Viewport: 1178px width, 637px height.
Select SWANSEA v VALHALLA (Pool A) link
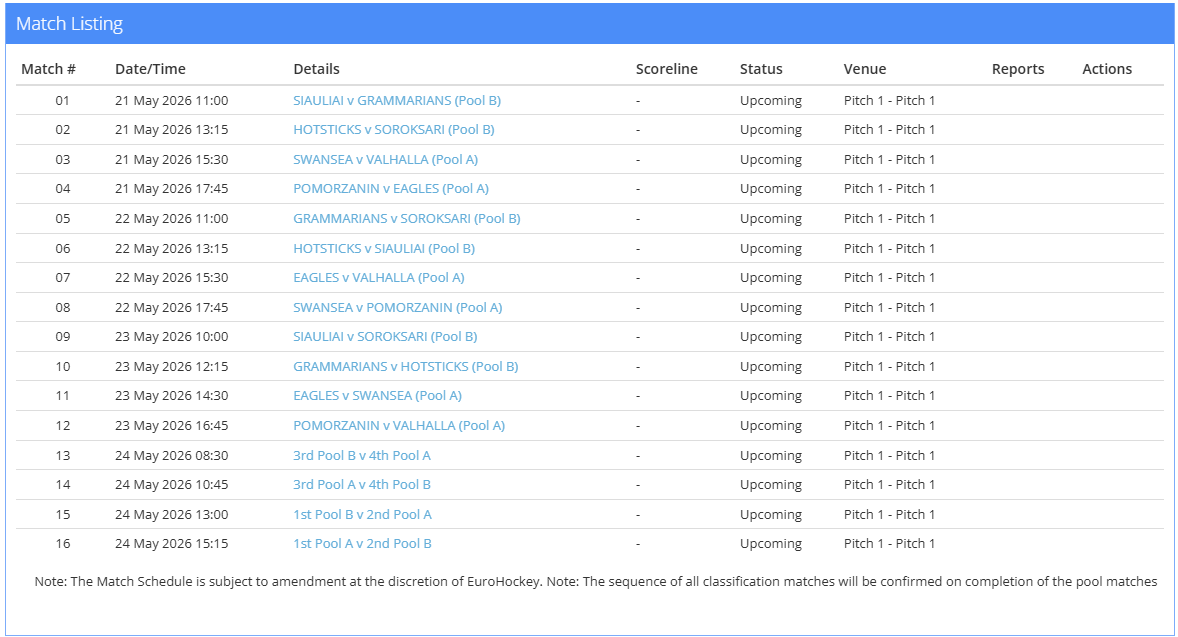(x=385, y=159)
